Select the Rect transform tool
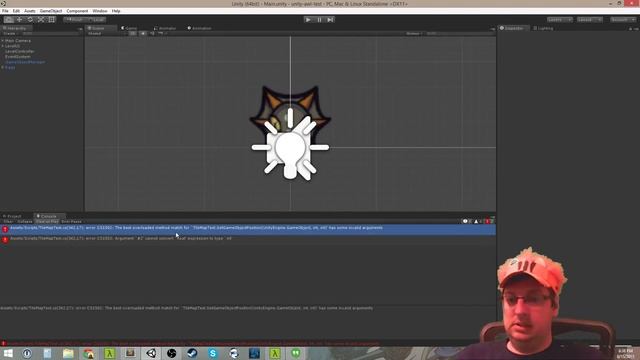The image size is (640, 360). [x=52, y=20]
